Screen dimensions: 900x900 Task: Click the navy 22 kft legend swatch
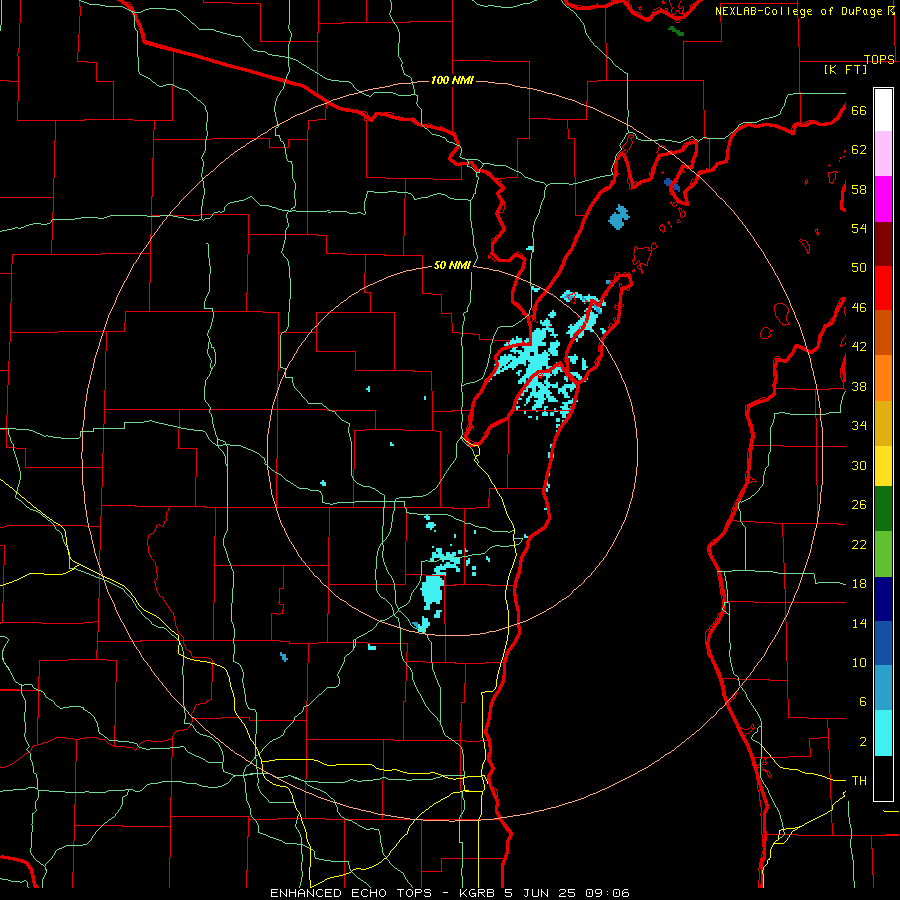pyautogui.click(x=883, y=599)
